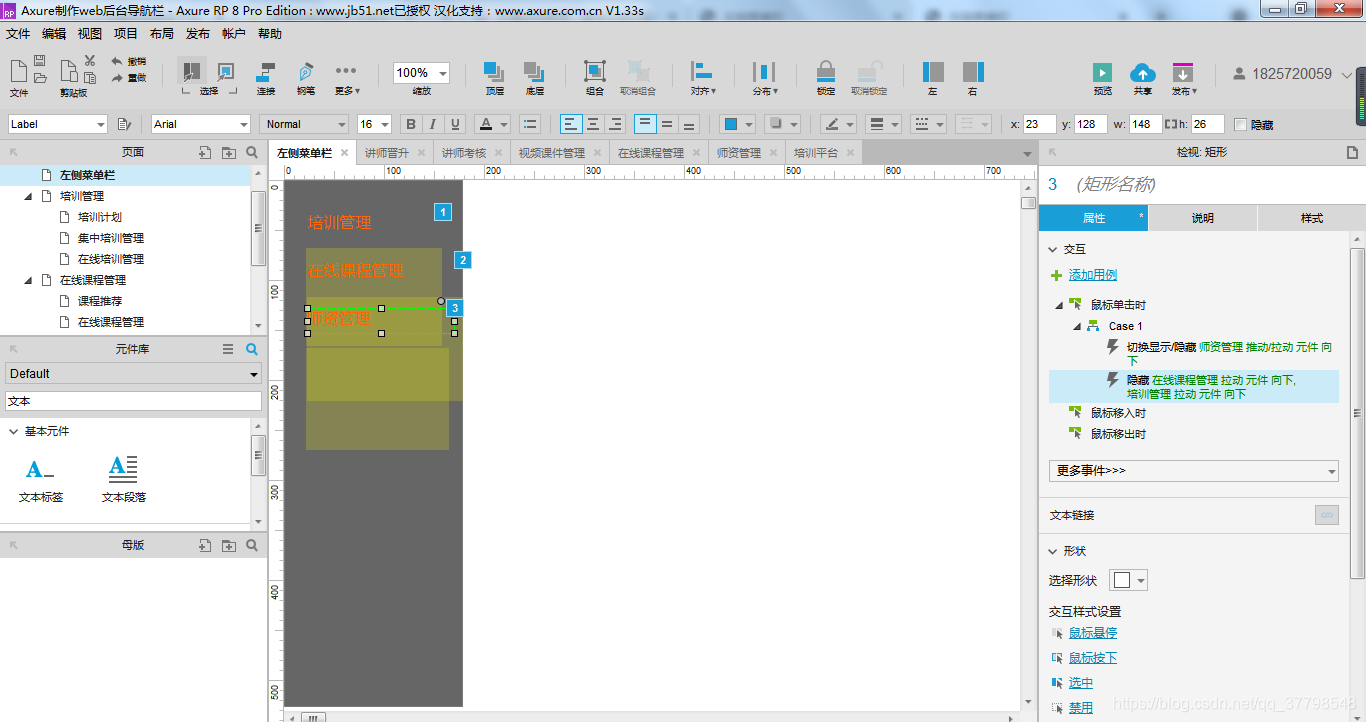Open the 选择形状 shape picker dropdown
This screenshot has height=722, width=1366.
pos(1128,580)
